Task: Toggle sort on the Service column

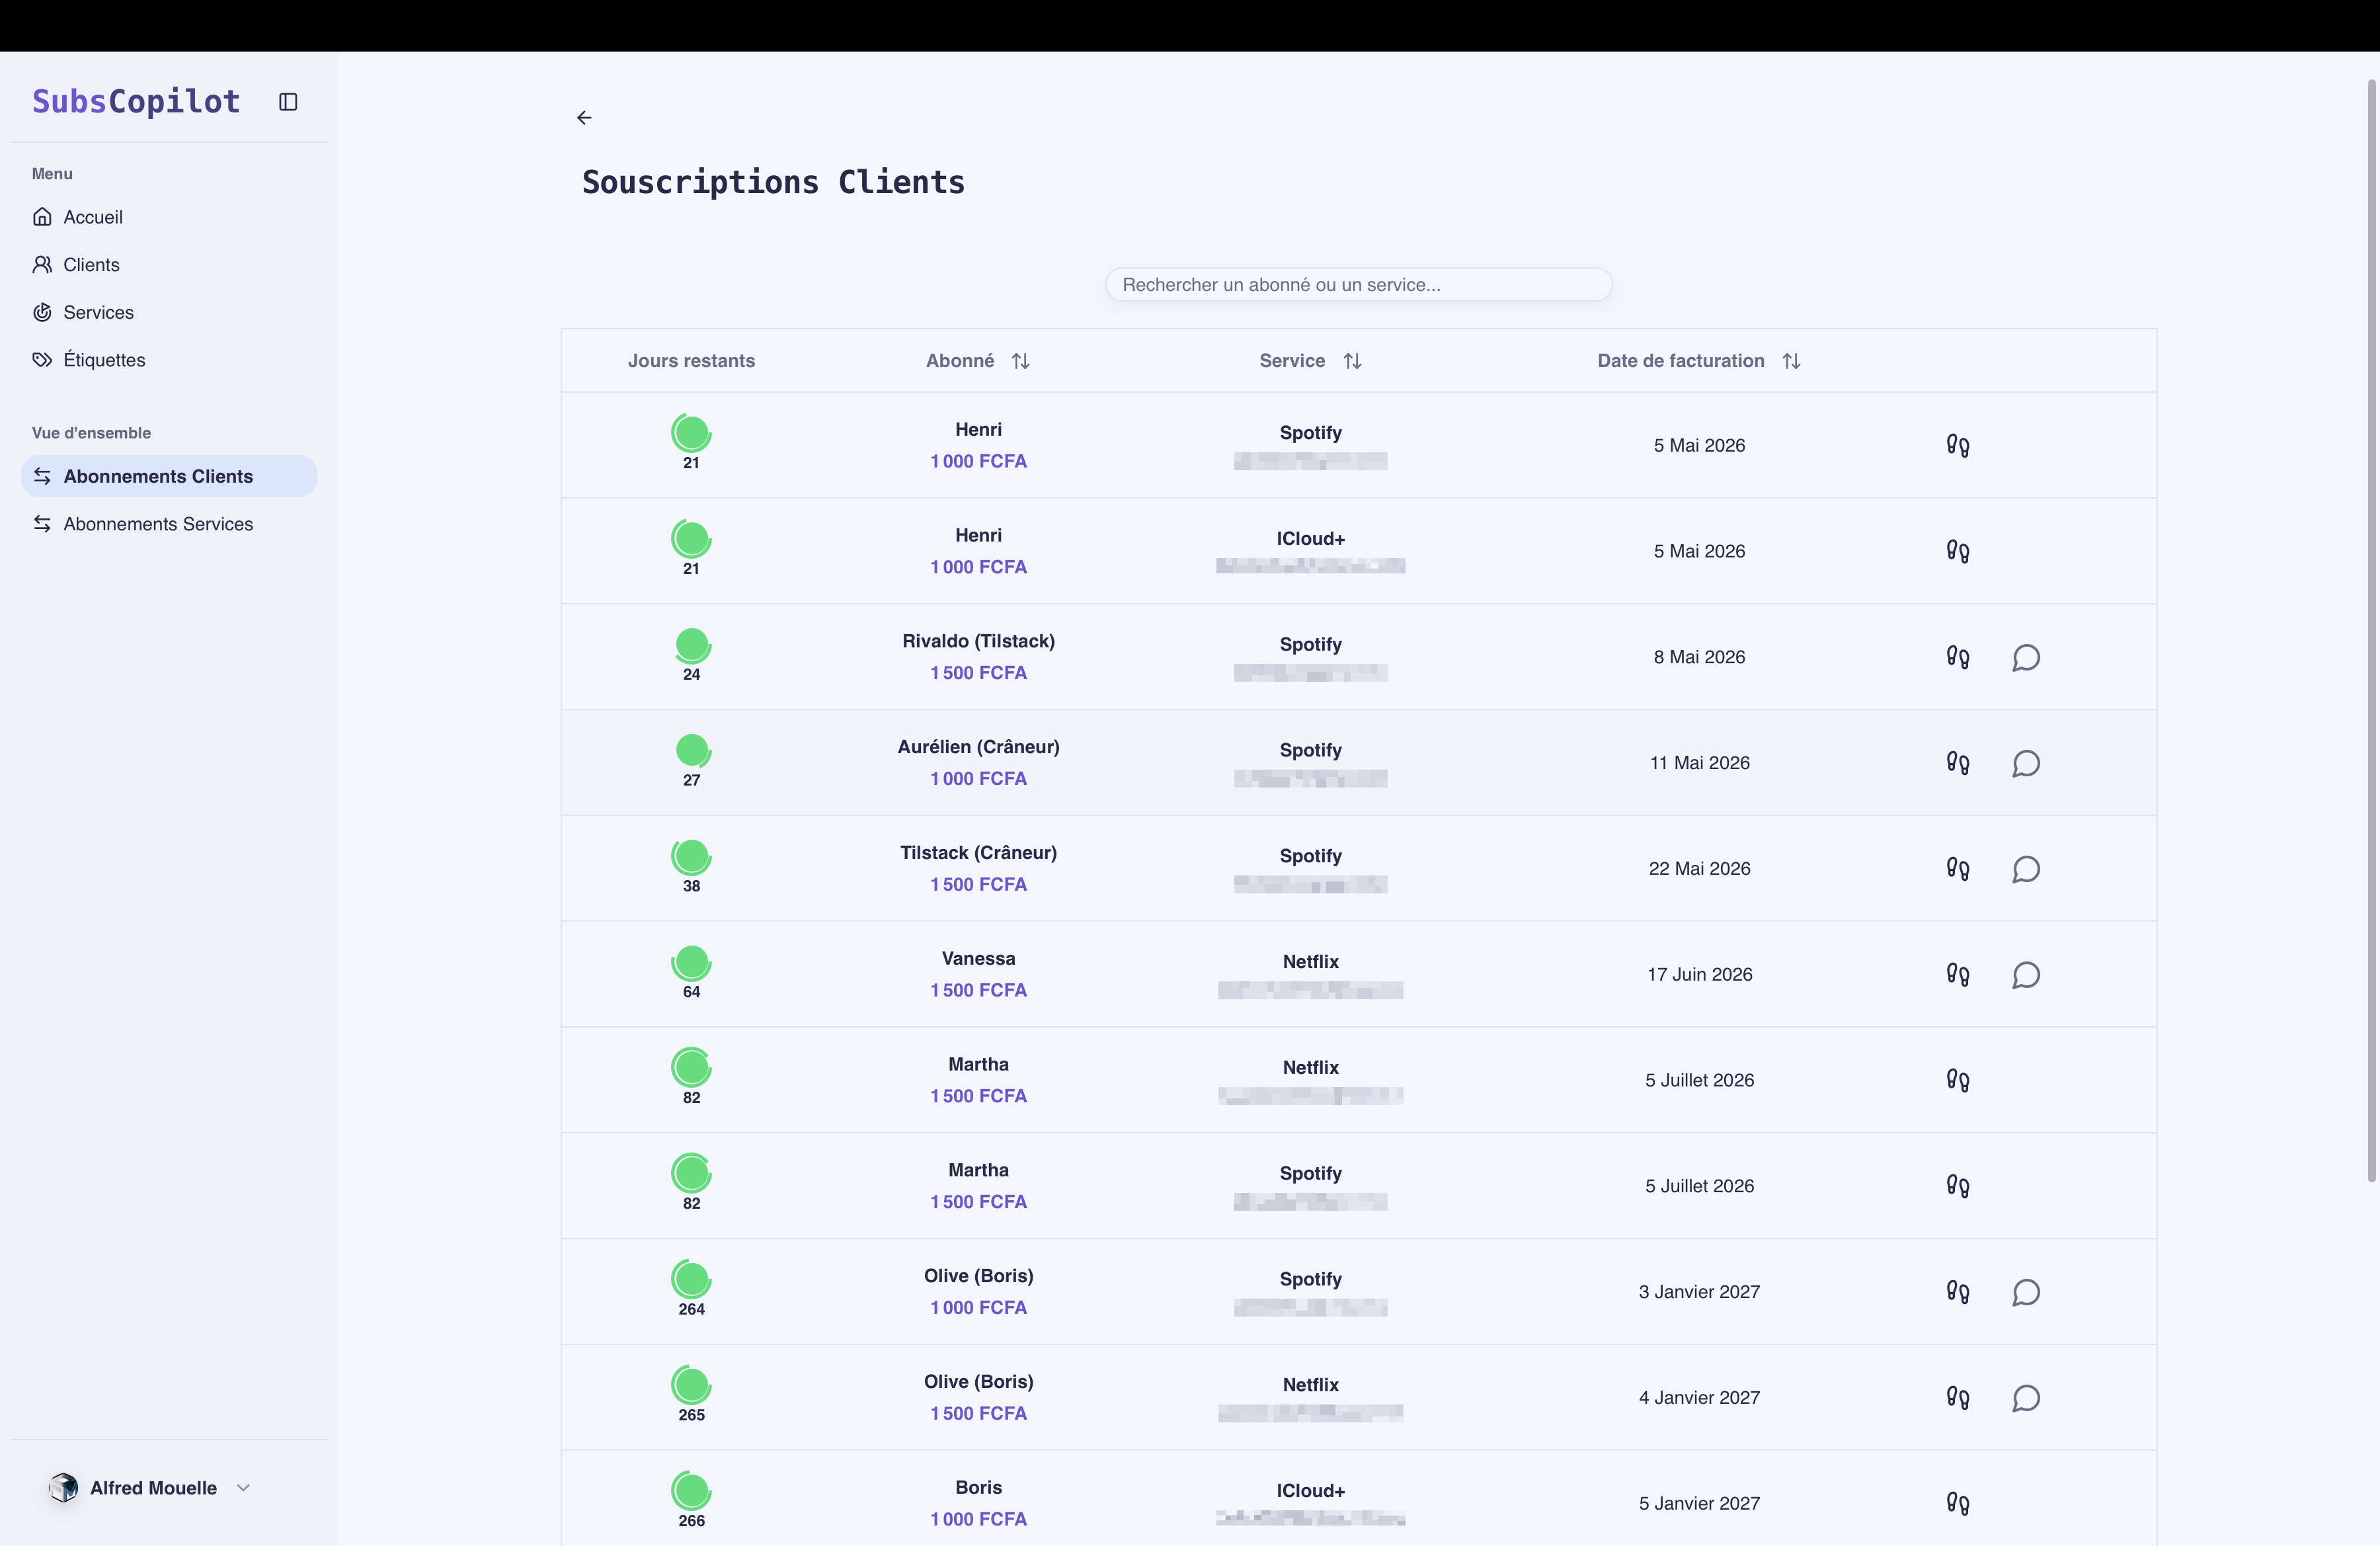Action: [x=1352, y=361]
